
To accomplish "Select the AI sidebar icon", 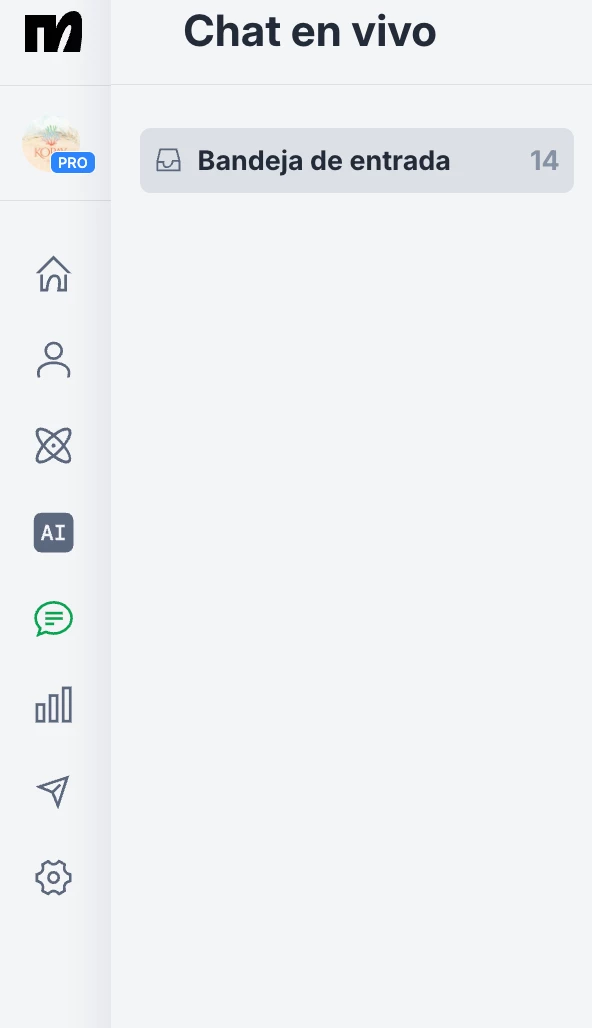I will 54,532.
